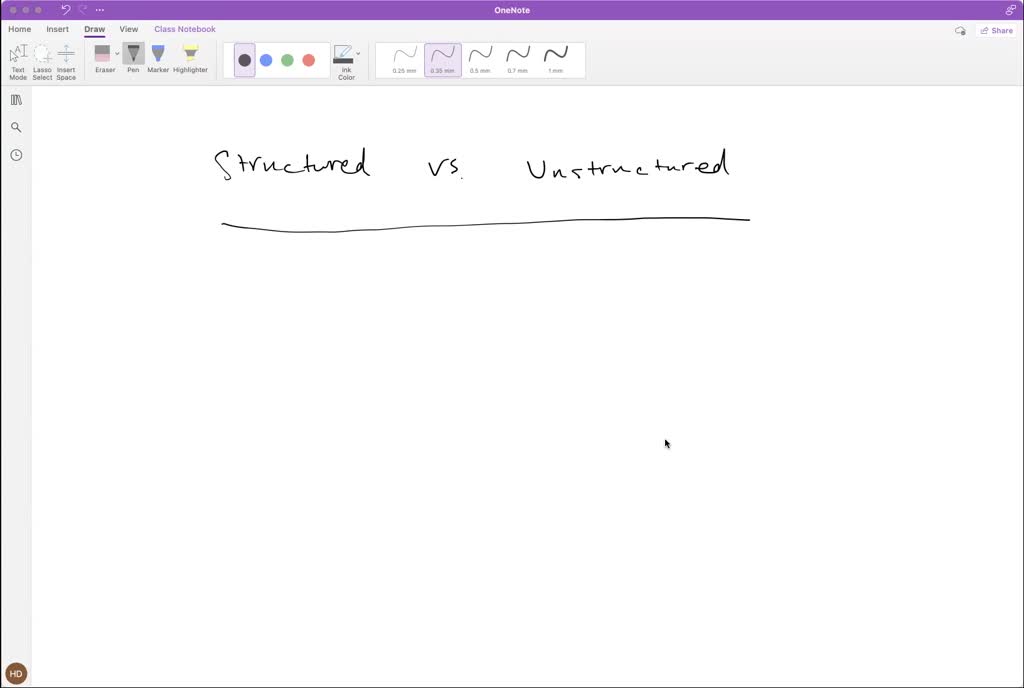Open the Class Notebook tab

pyautogui.click(x=184, y=29)
